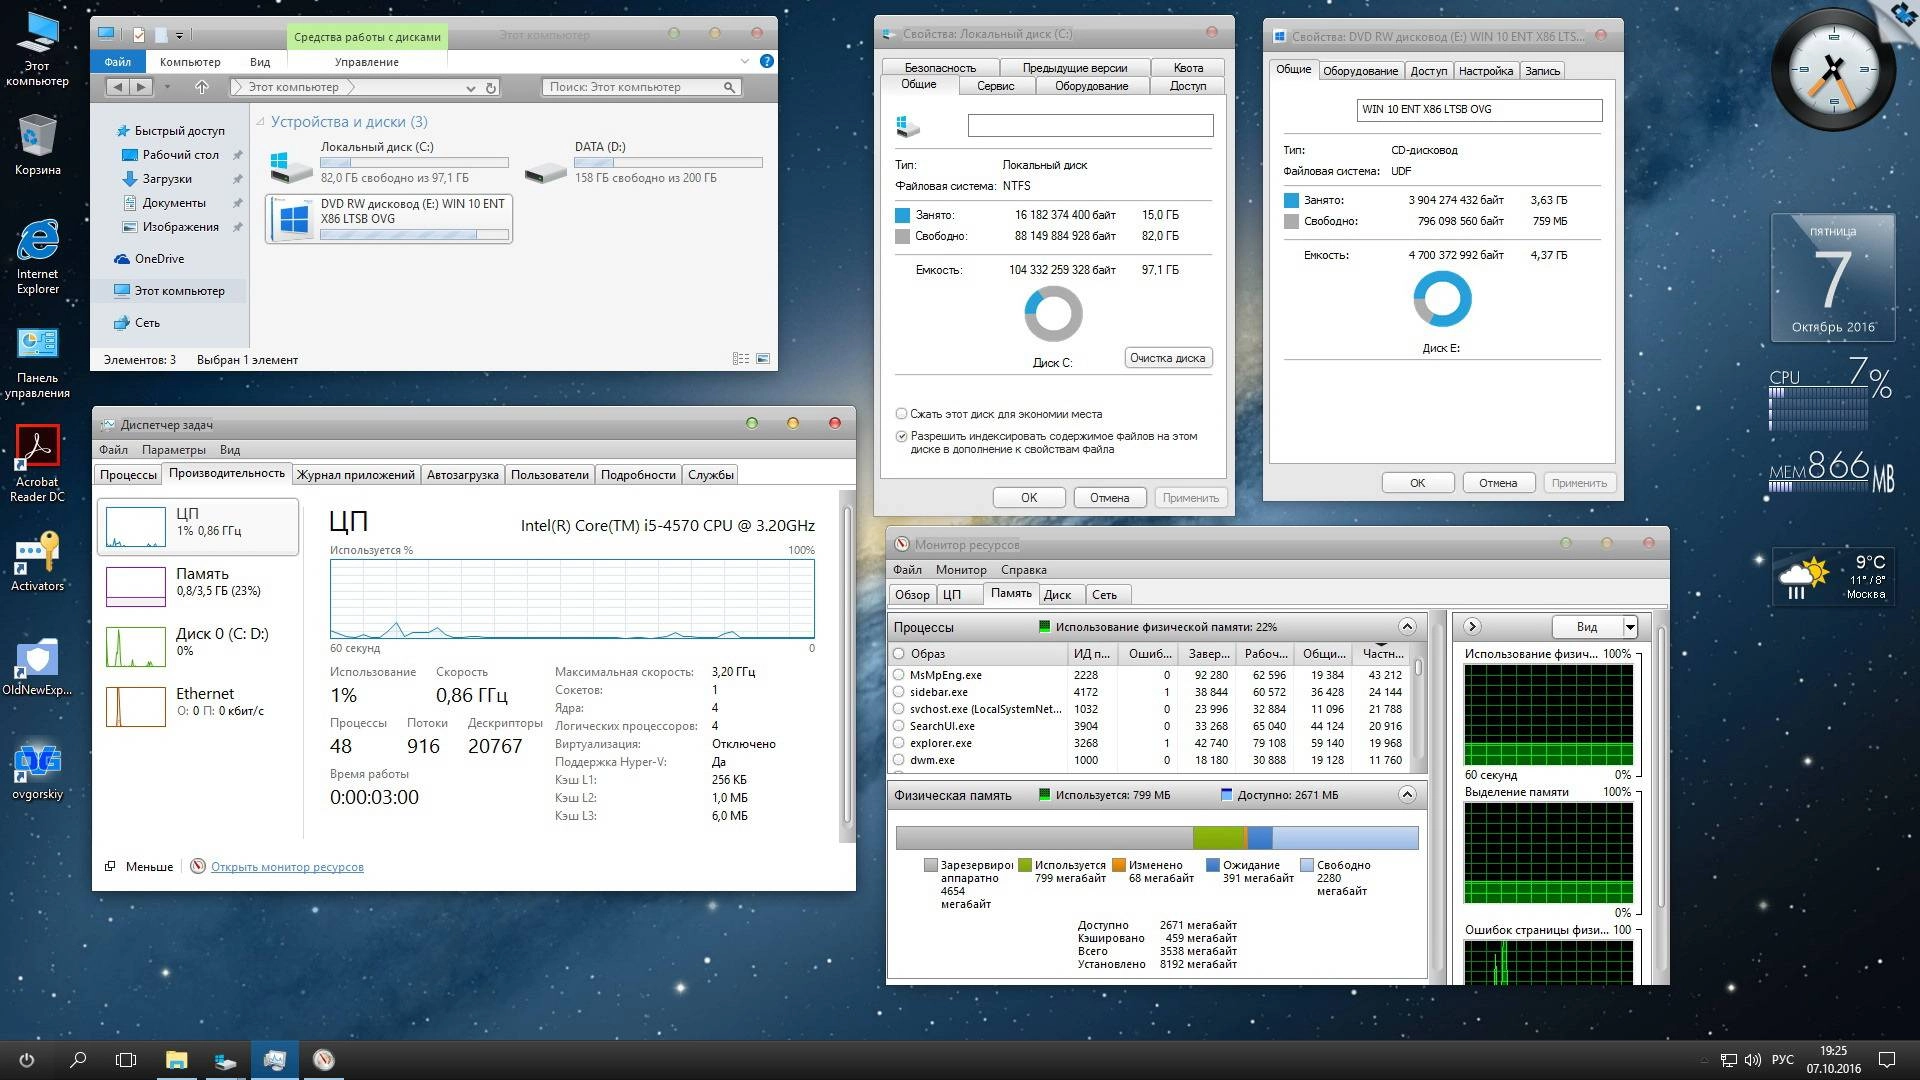The height and width of the screenshot is (1080, 1920).
Task: Collapse the Processes section in Resource Monitor
Action: point(1407,627)
